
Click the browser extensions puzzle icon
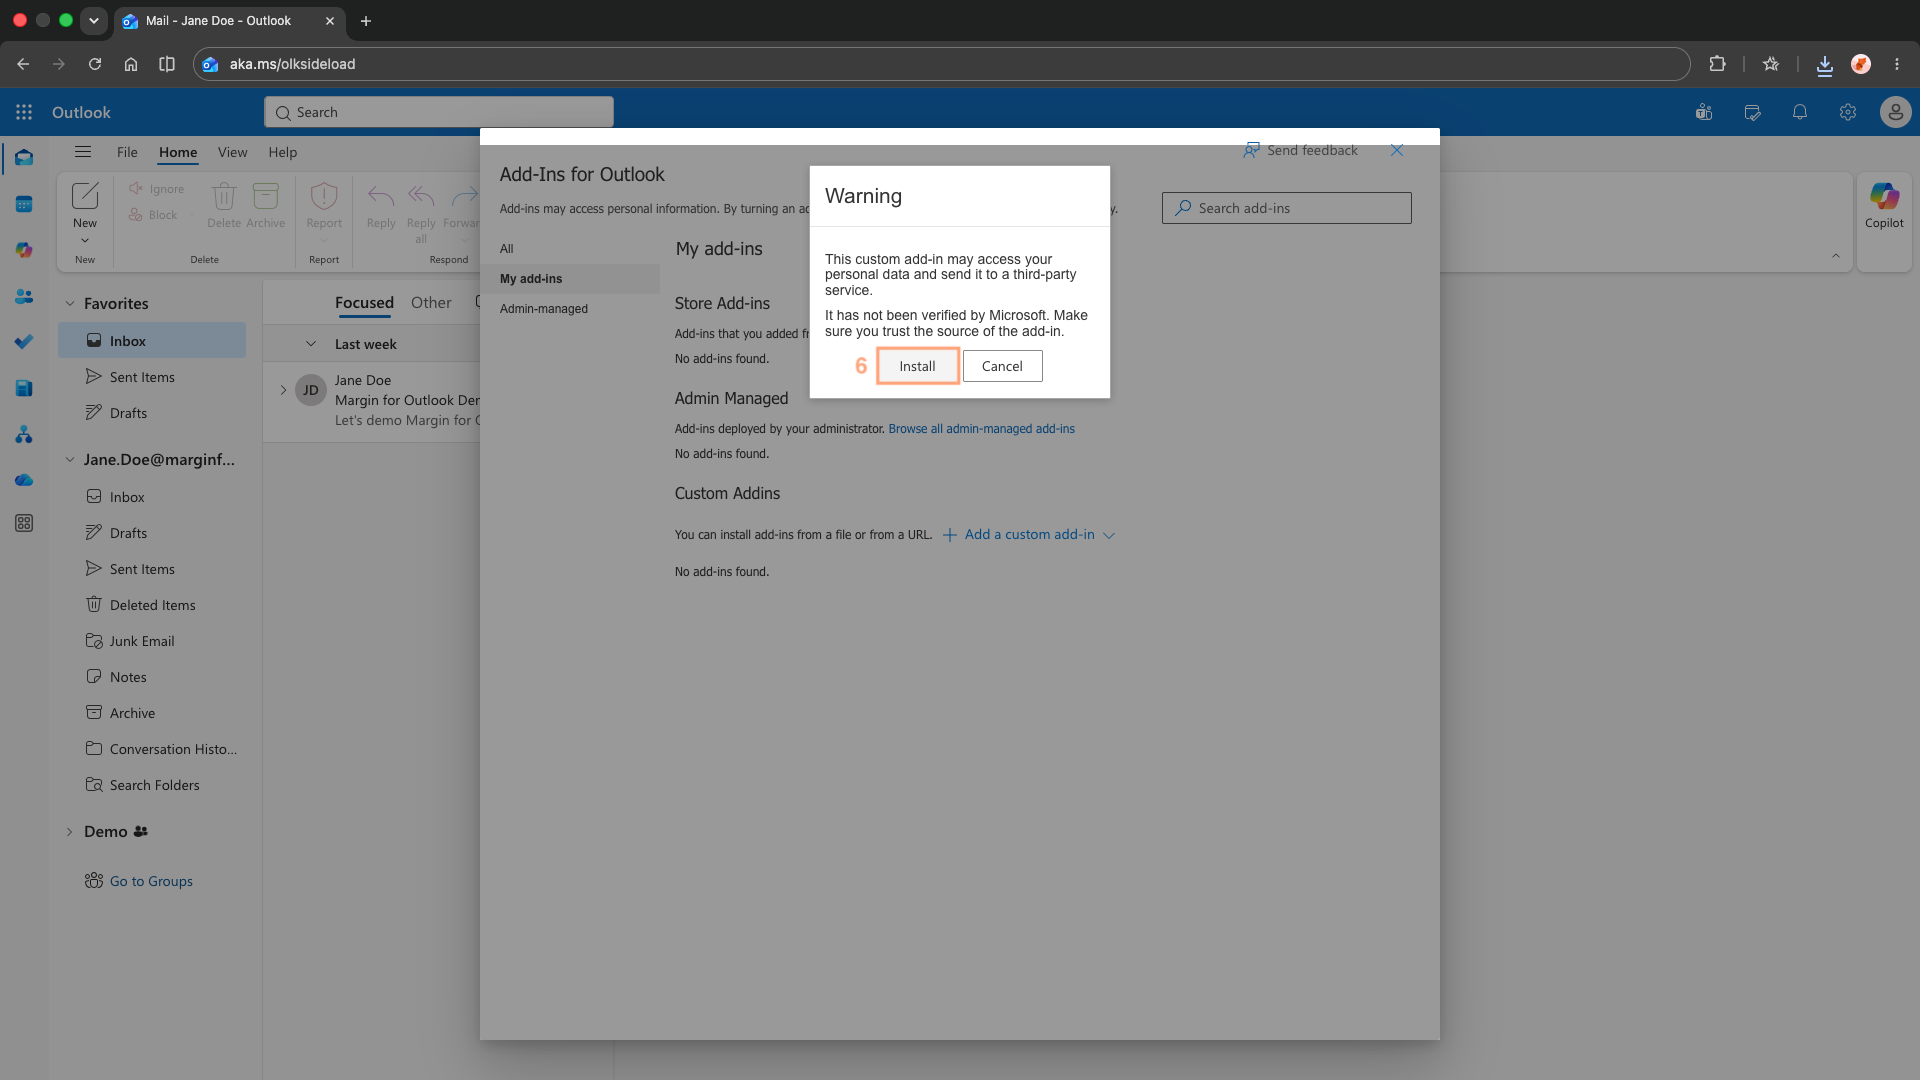[x=1717, y=64]
